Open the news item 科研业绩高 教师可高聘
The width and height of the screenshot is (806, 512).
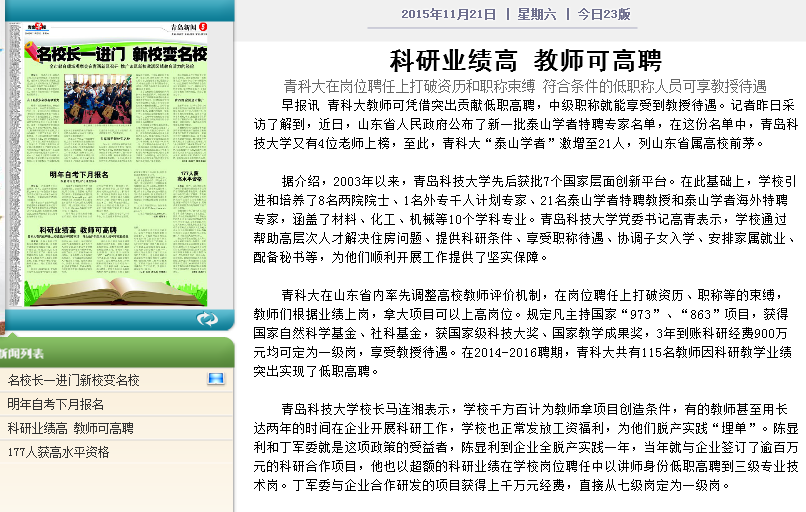(x=70, y=428)
